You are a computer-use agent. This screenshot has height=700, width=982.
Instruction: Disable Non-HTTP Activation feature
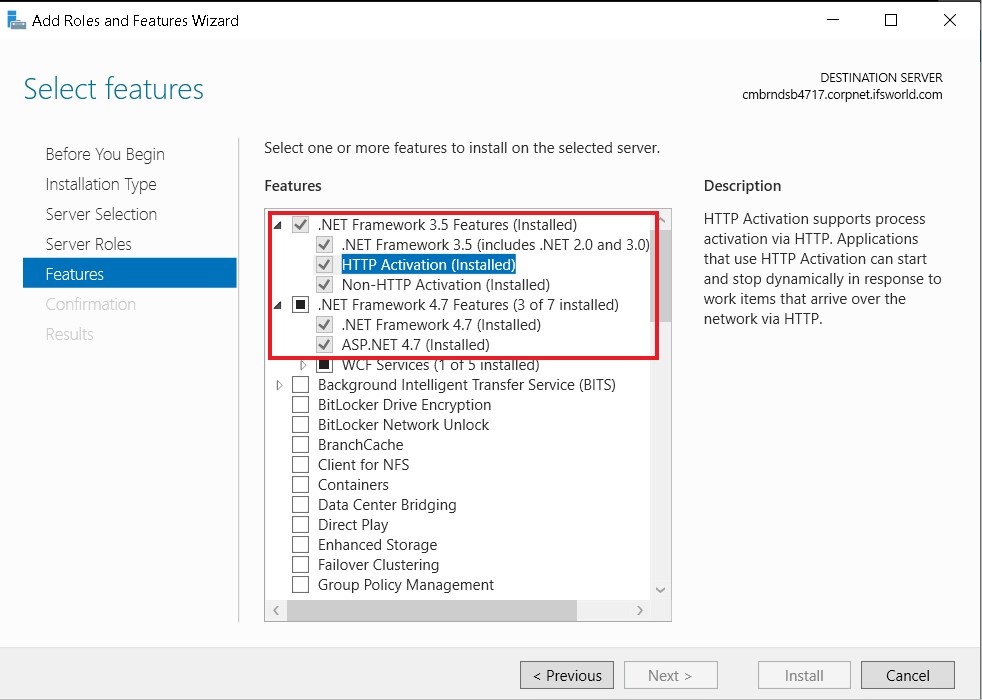(325, 284)
